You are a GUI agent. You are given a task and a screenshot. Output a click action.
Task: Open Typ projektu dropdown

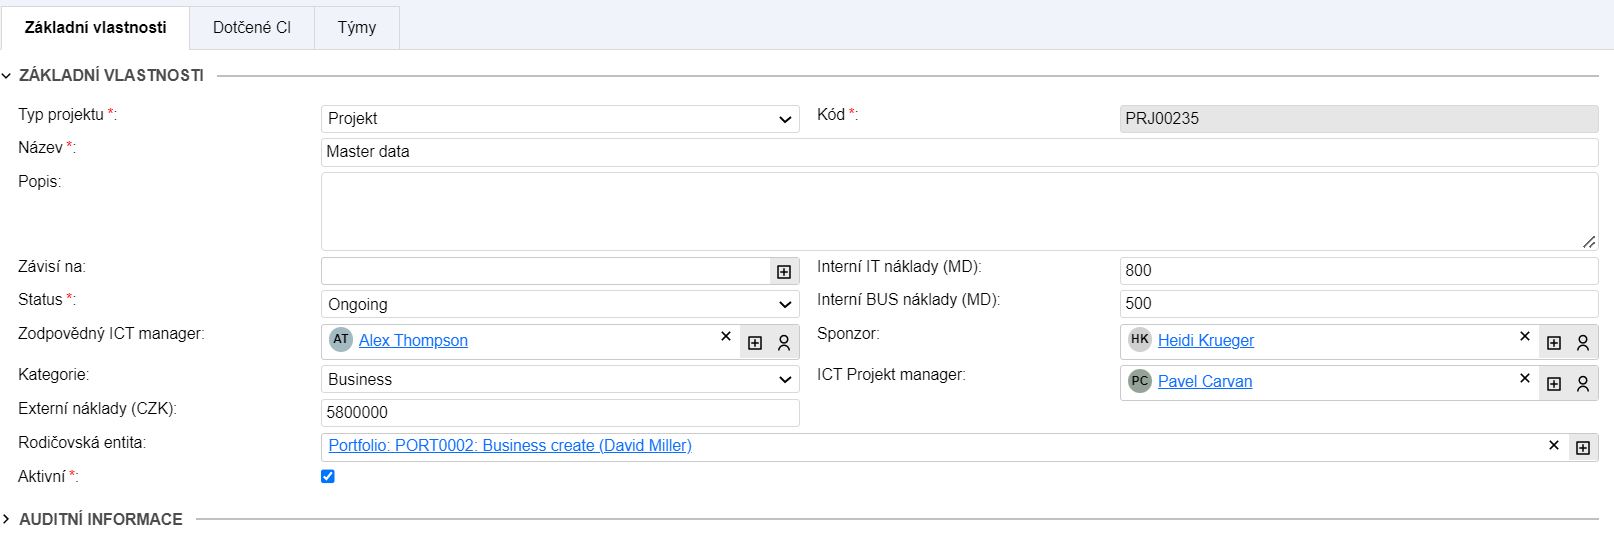pyautogui.click(x=560, y=119)
